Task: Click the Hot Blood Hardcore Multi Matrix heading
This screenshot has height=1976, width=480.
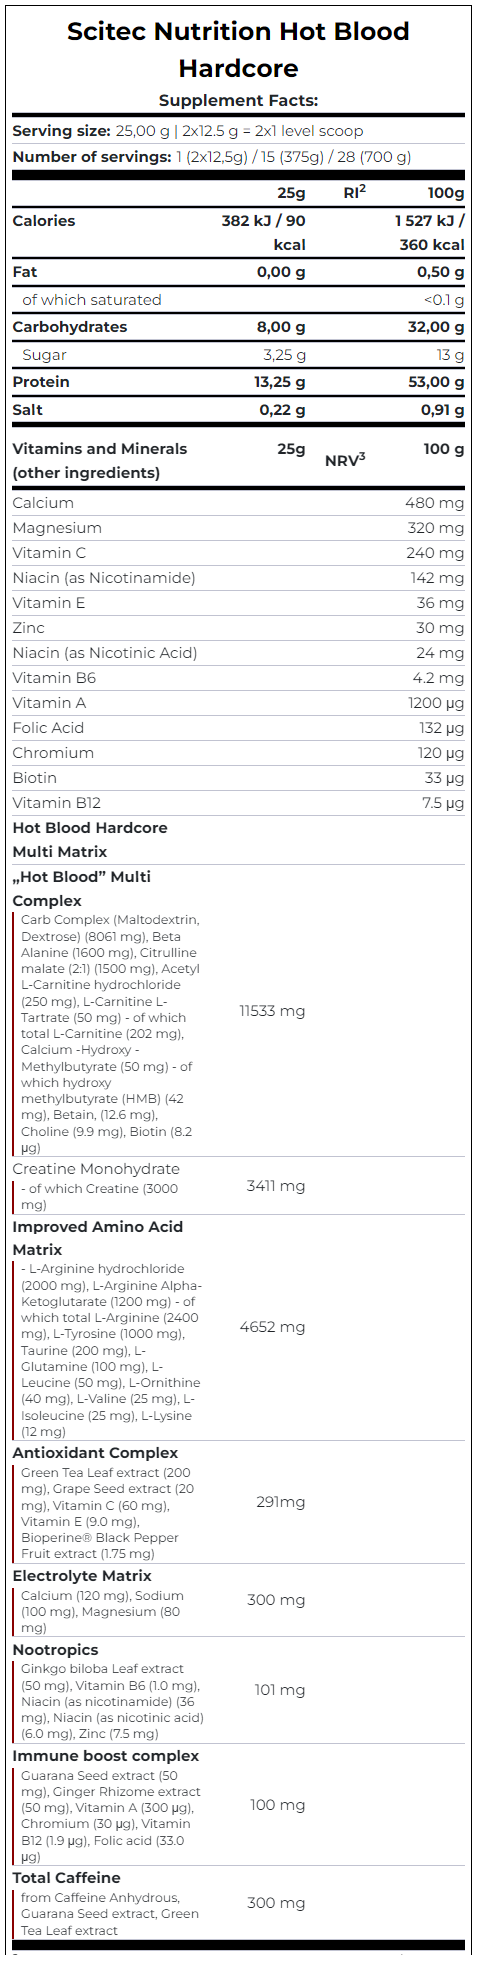Action: point(90,840)
